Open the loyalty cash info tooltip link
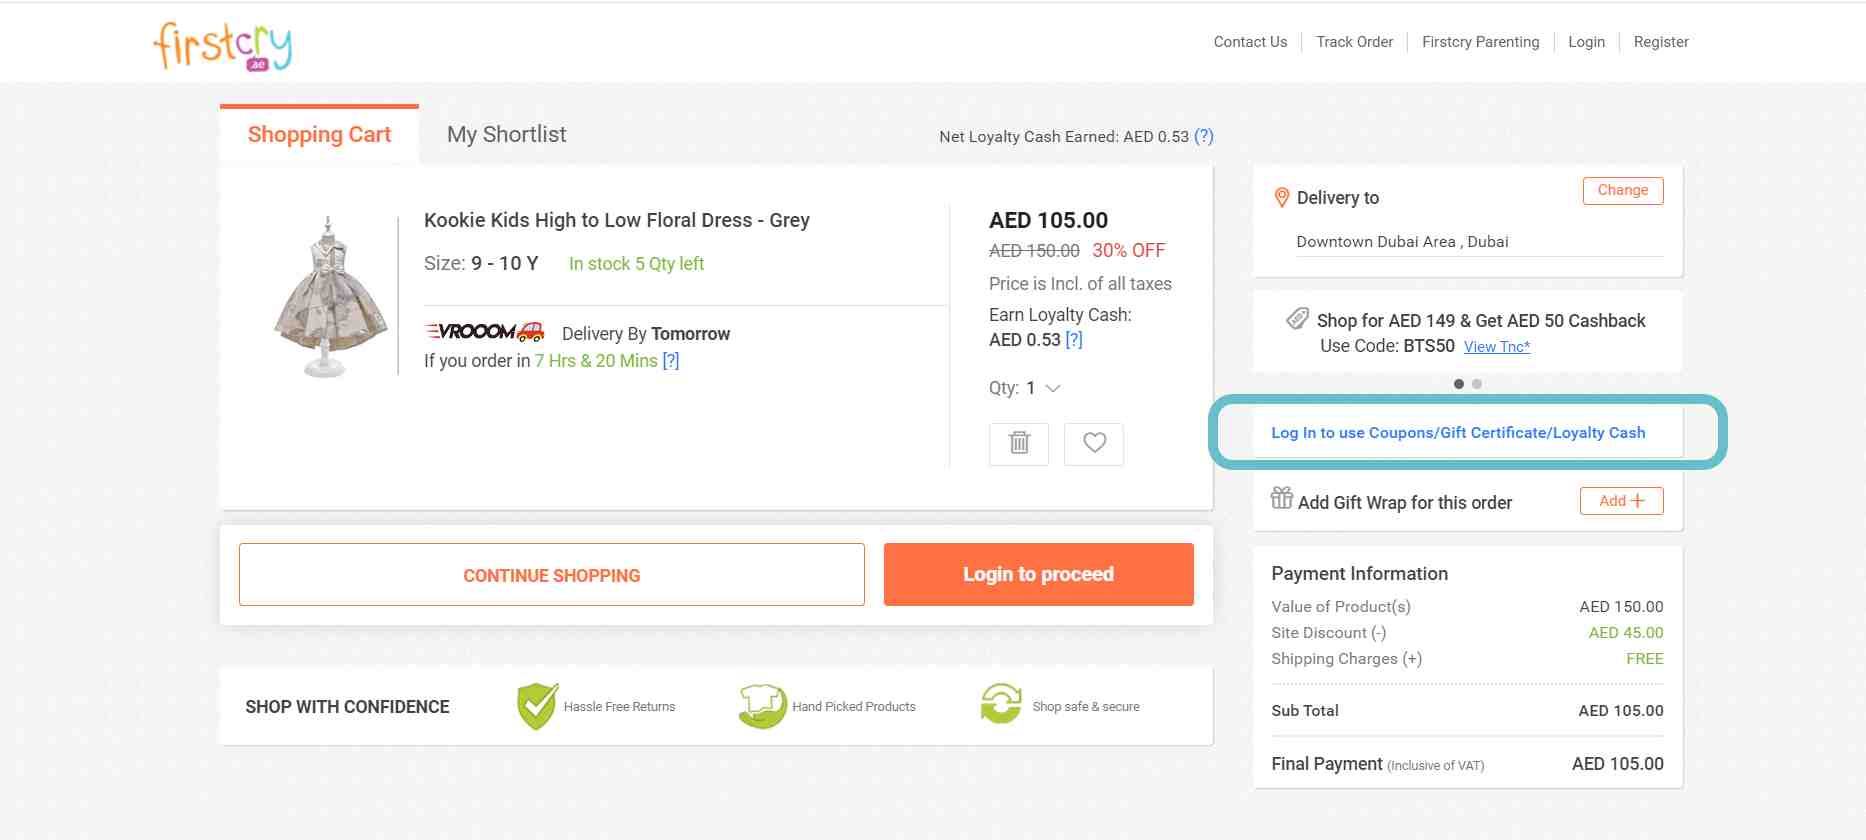Screen dimensions: 1866x840 1073,340
